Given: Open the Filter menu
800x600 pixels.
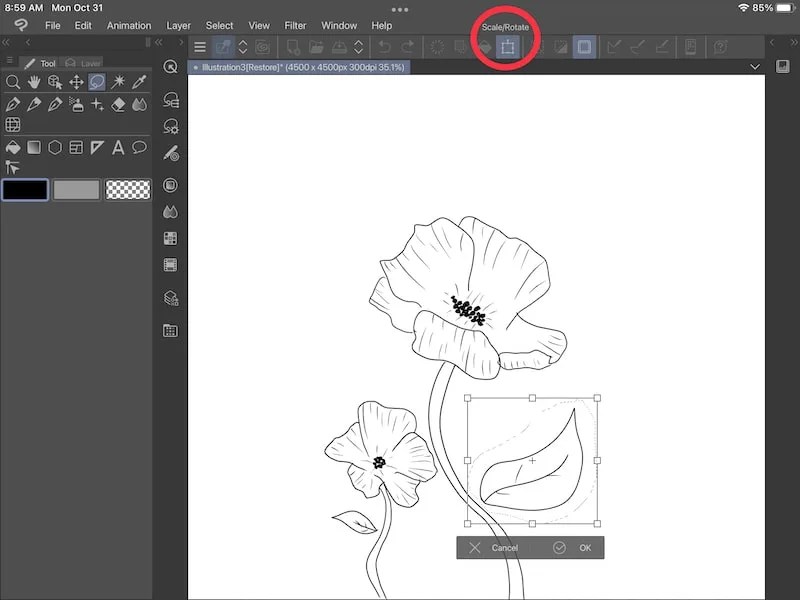Looking at the screenshot, I should (295, 26).
